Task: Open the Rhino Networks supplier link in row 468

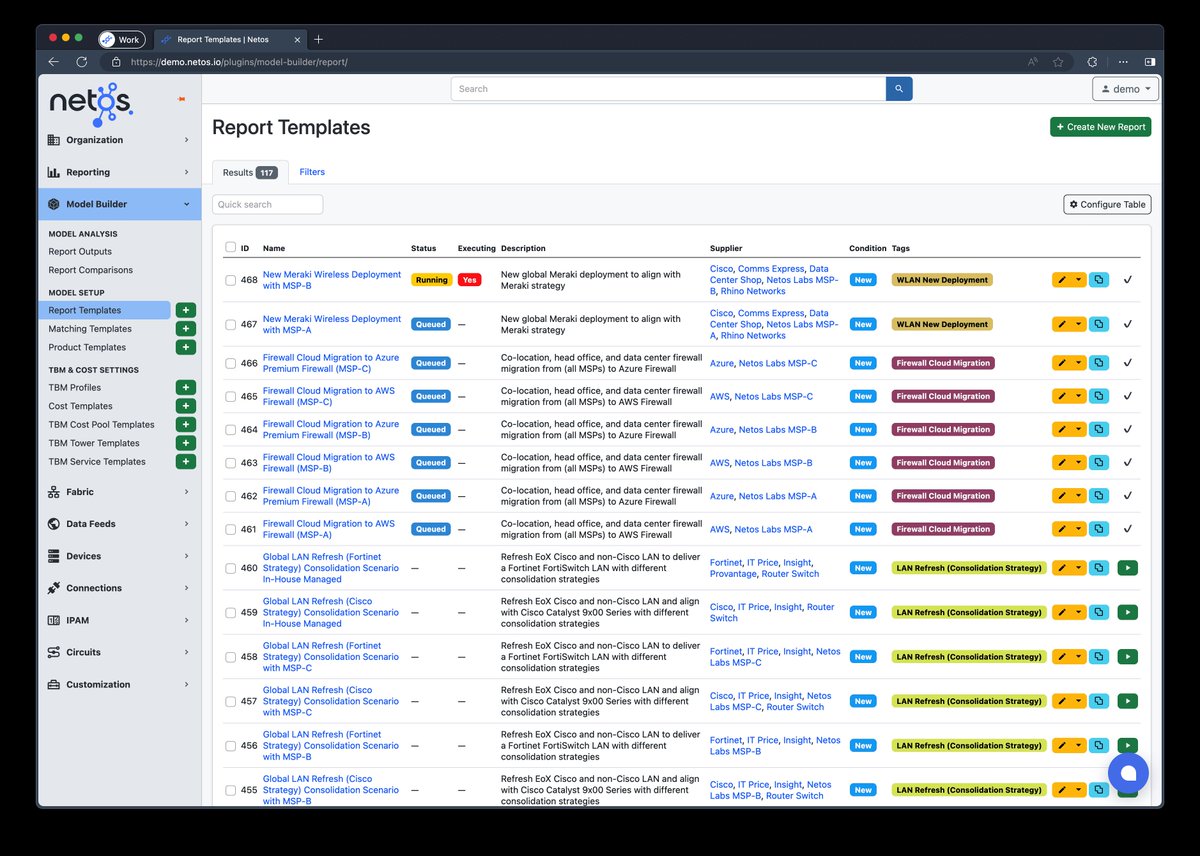Action: 753,291
